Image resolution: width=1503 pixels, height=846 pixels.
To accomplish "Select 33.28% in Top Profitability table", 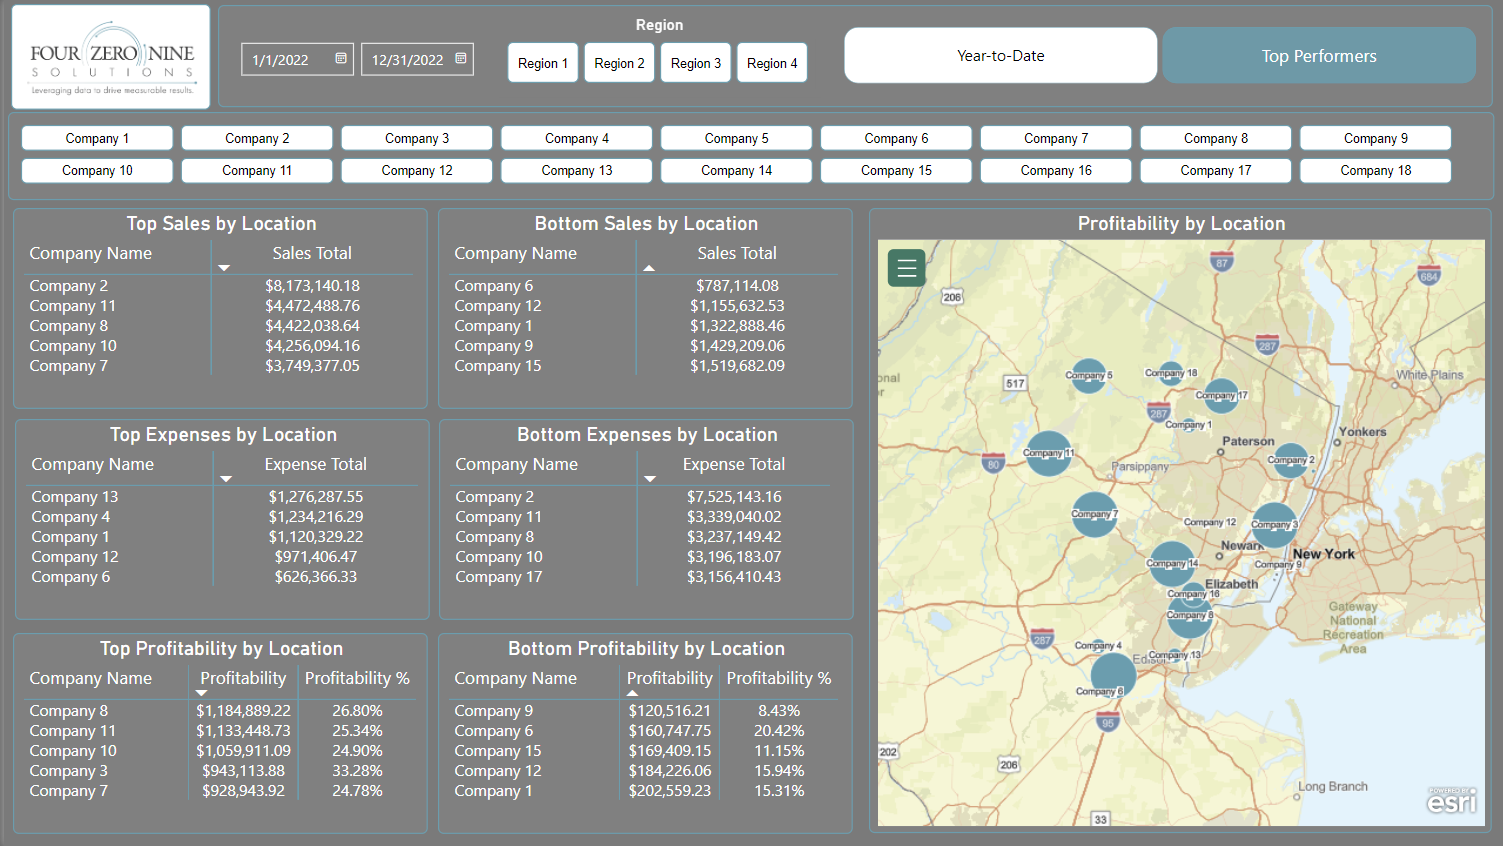I will pyautogui.click(x=357, y=771).
